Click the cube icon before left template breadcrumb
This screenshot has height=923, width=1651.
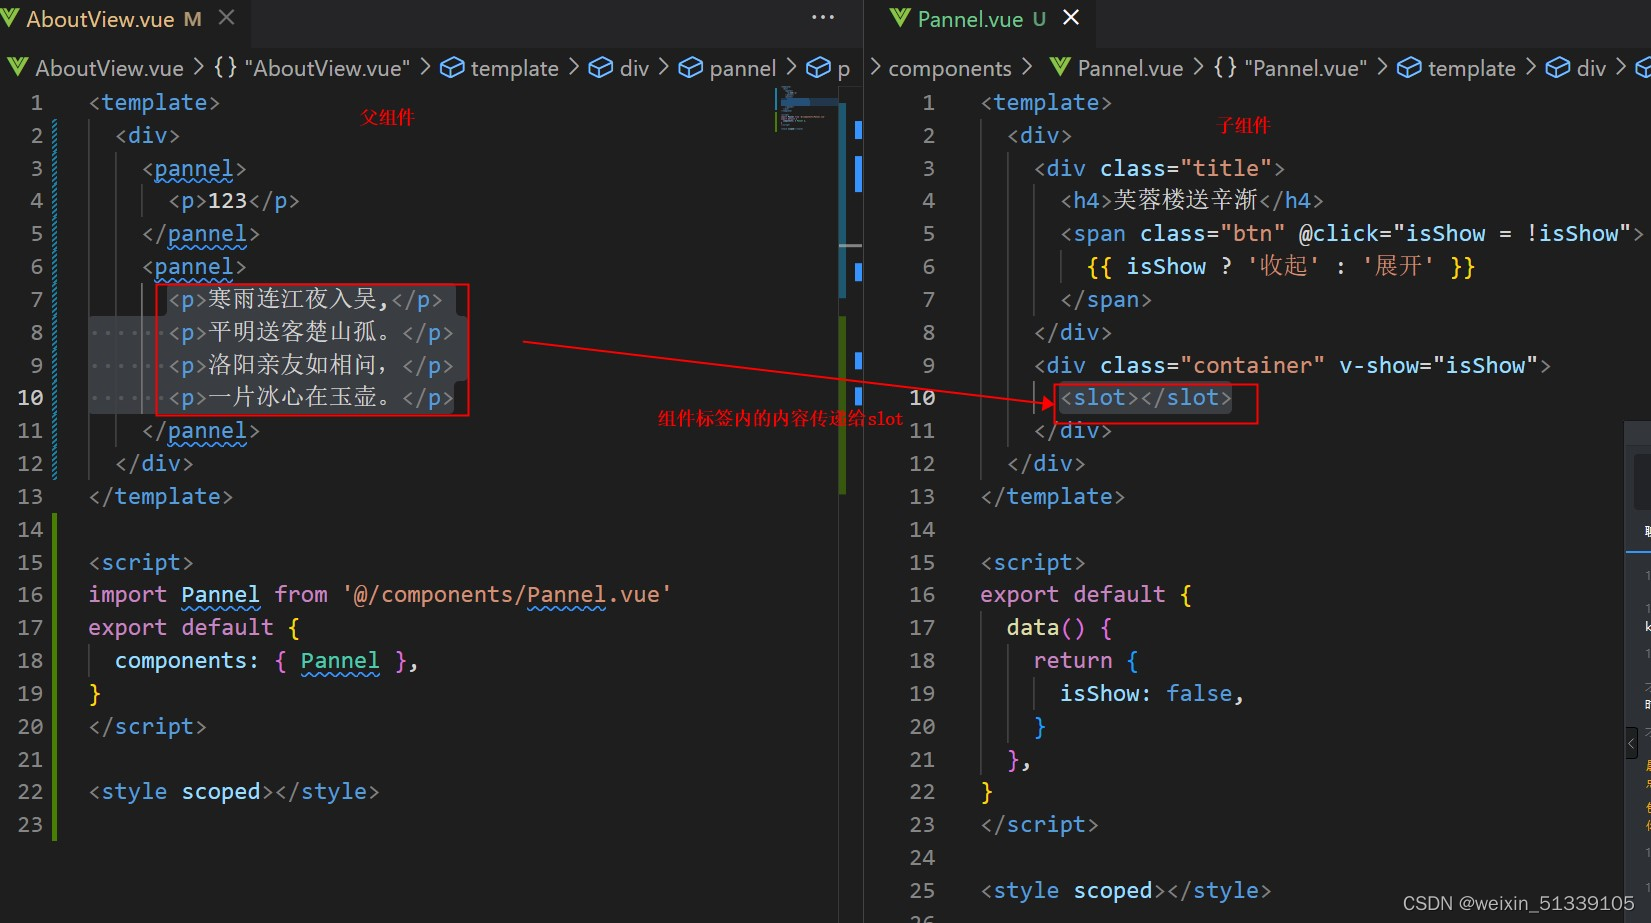coord(452,67)
